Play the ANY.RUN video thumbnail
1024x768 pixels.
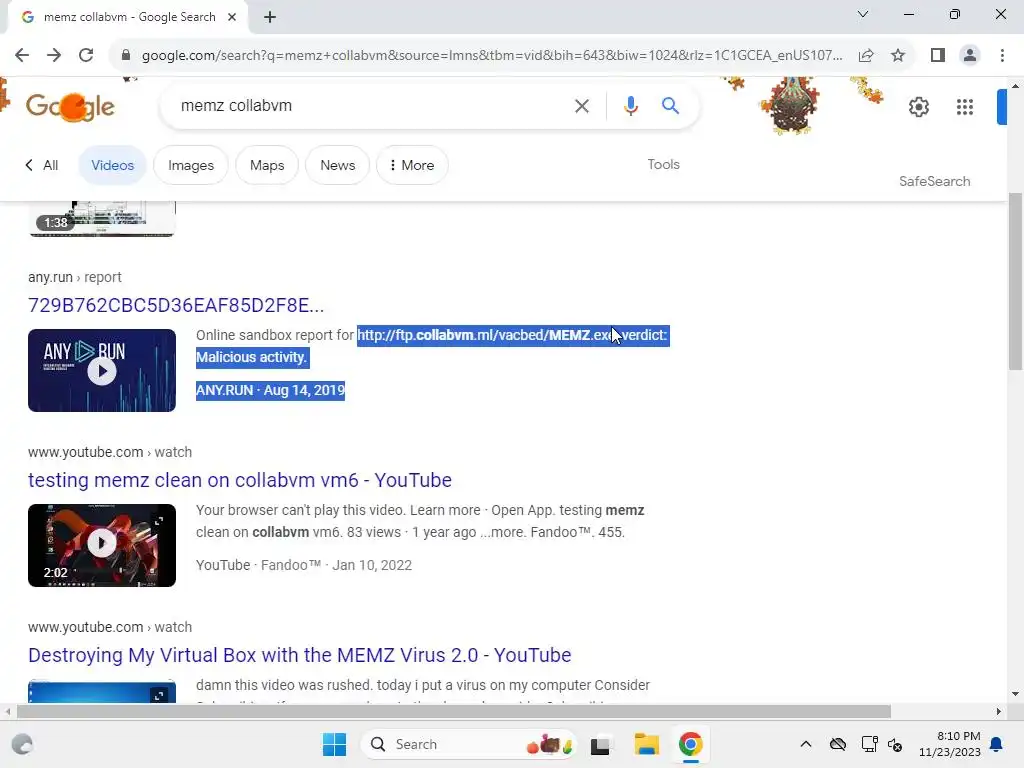click(102, 370)
